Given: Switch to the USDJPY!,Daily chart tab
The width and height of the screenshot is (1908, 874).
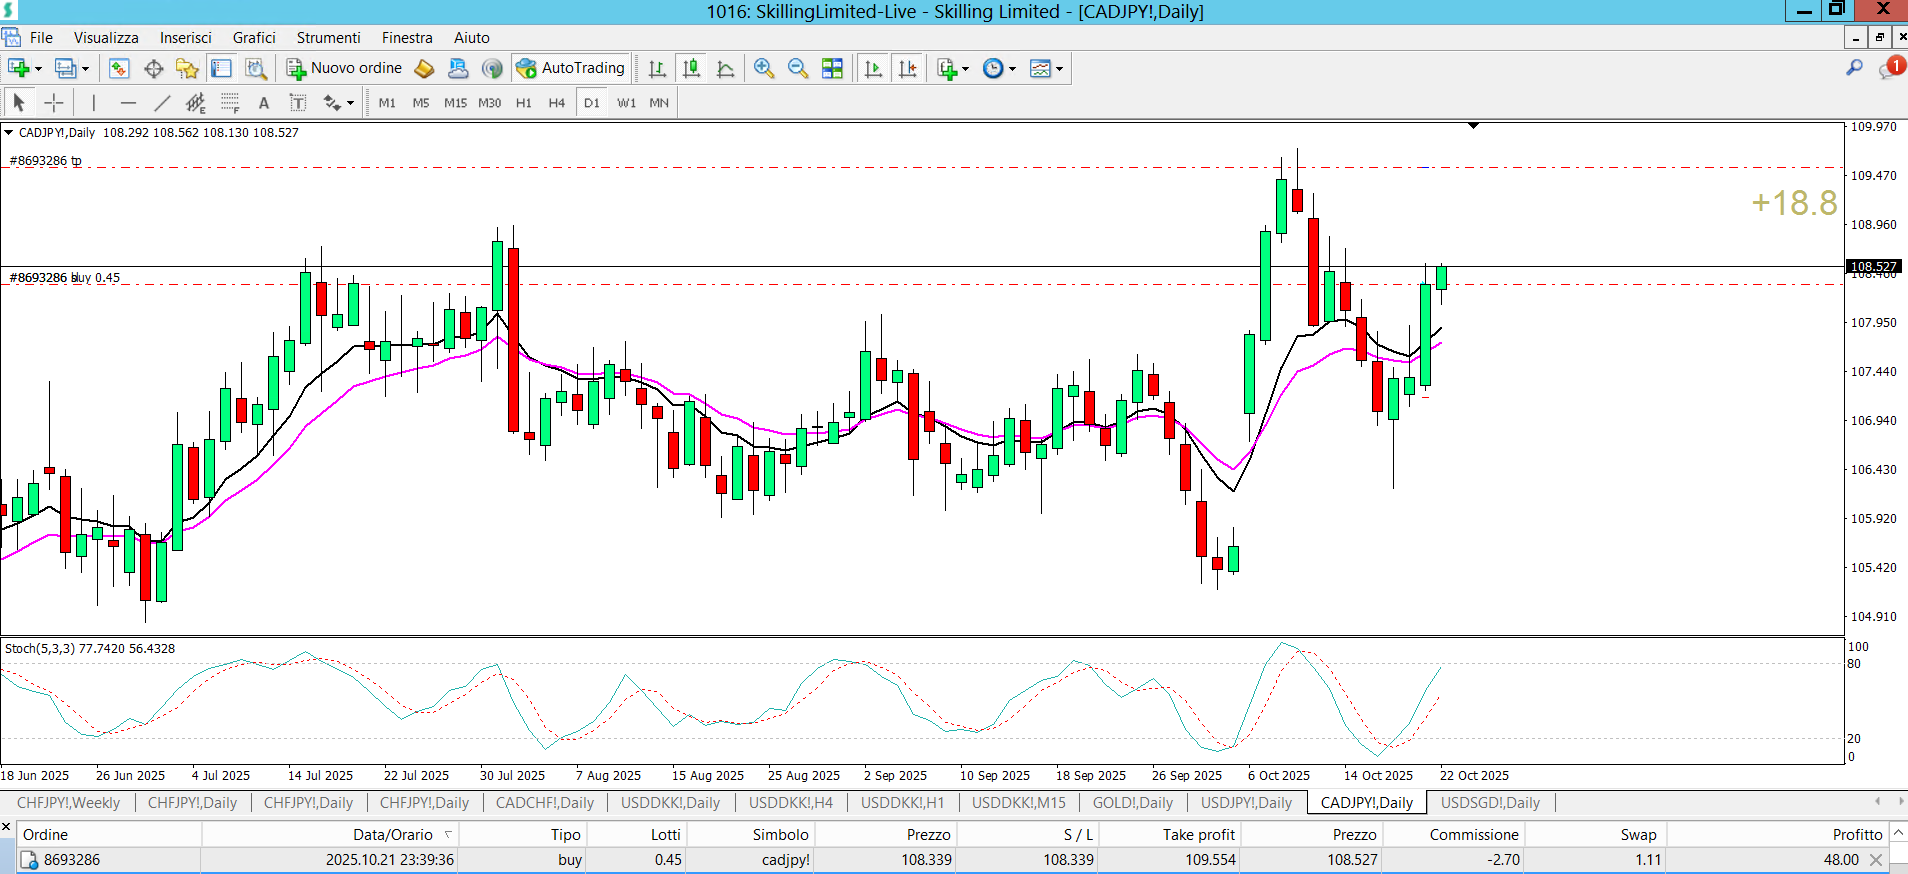Looking at the screenshot, I should (1246, 802).
